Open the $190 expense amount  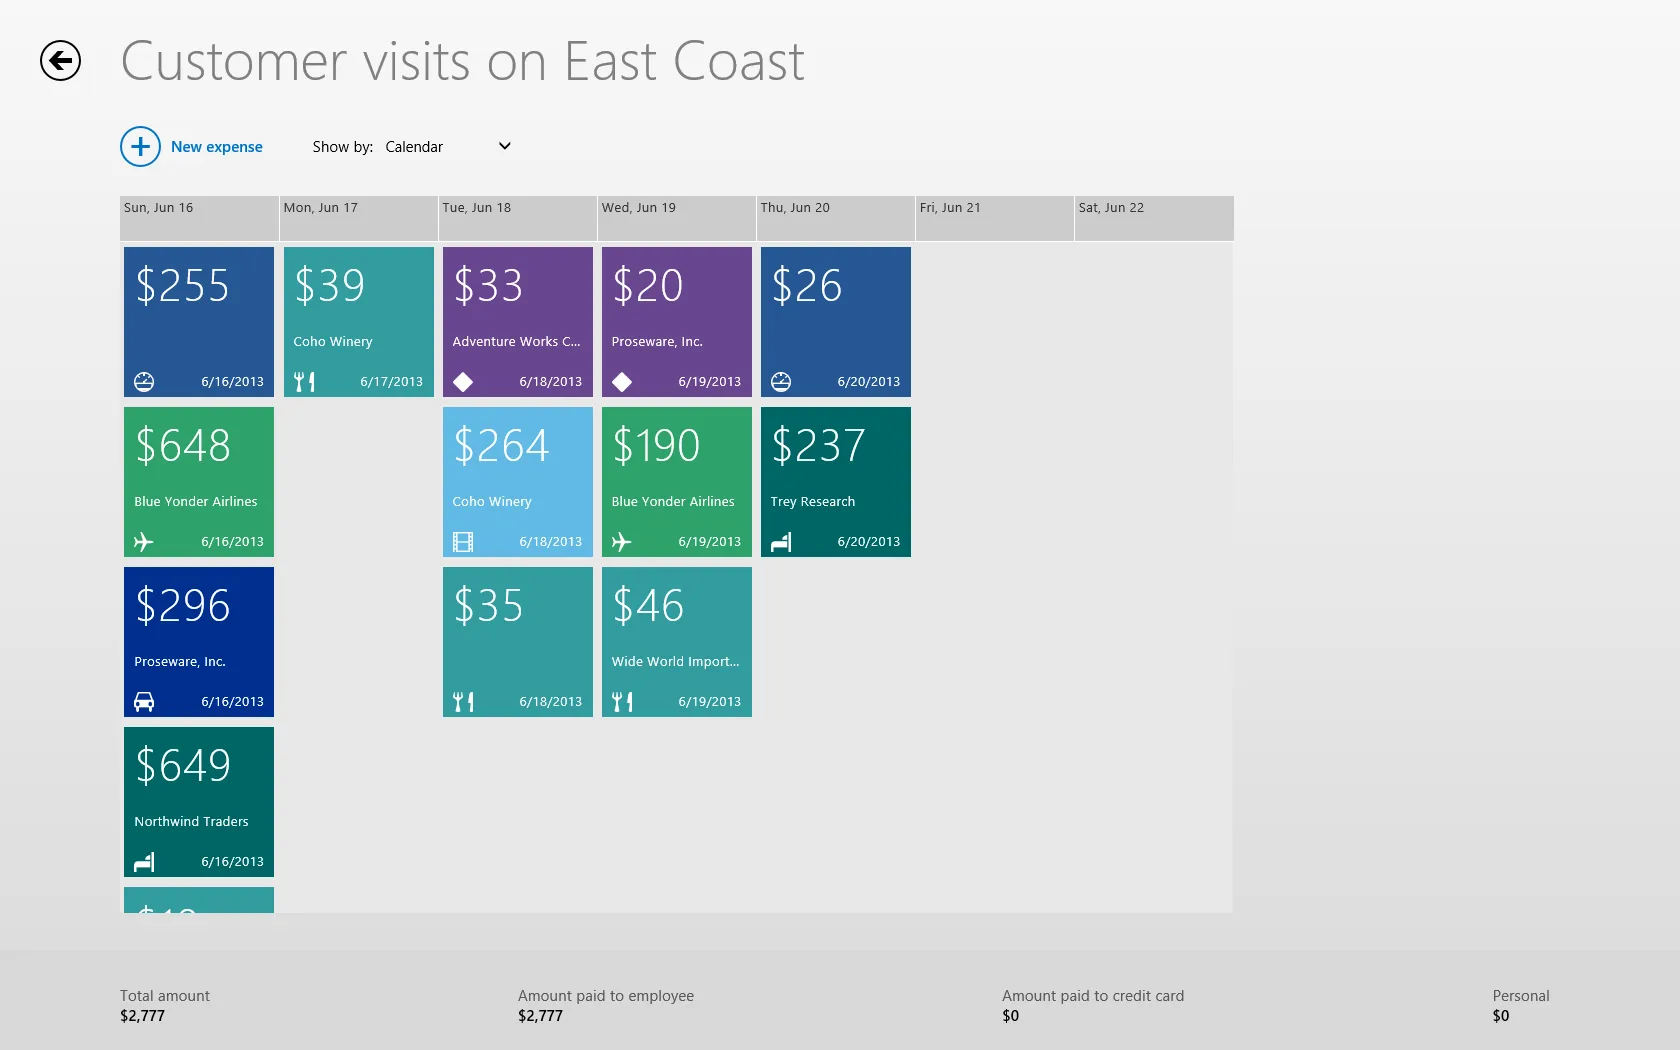(656, 446)
